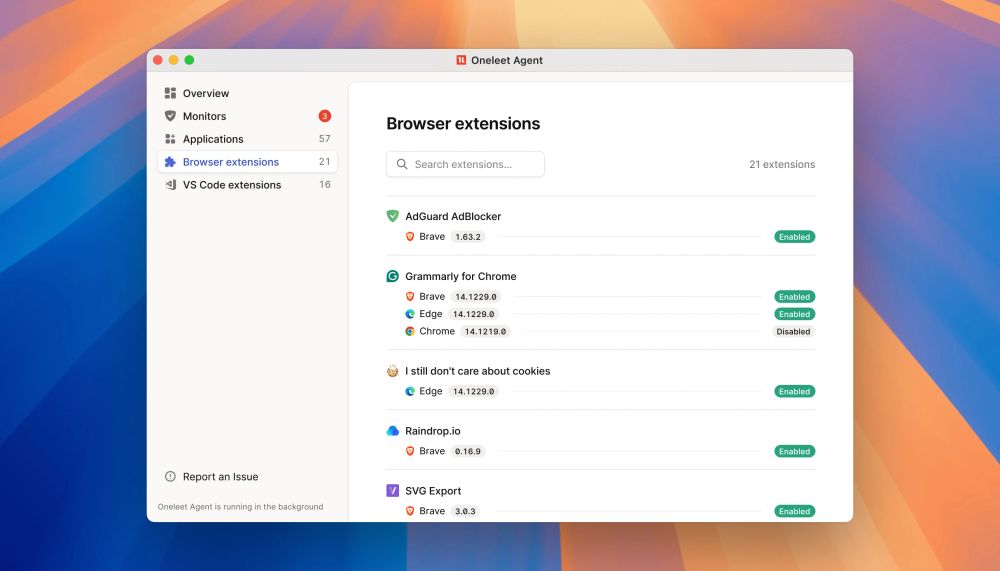Click the SVG Export purple icon

coord(393,491)
